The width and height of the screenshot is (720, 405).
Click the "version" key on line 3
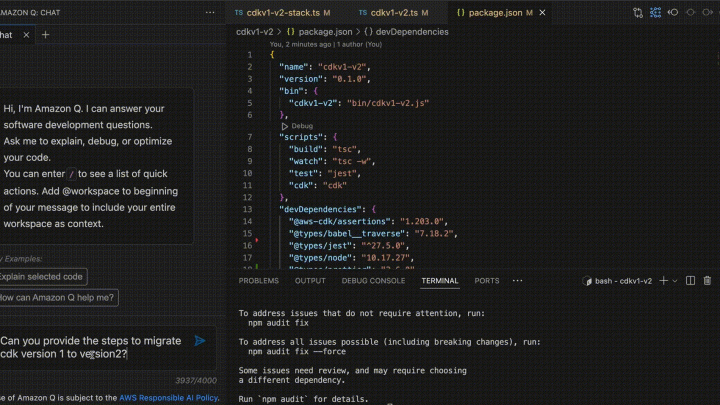click(x=300, y=79)
